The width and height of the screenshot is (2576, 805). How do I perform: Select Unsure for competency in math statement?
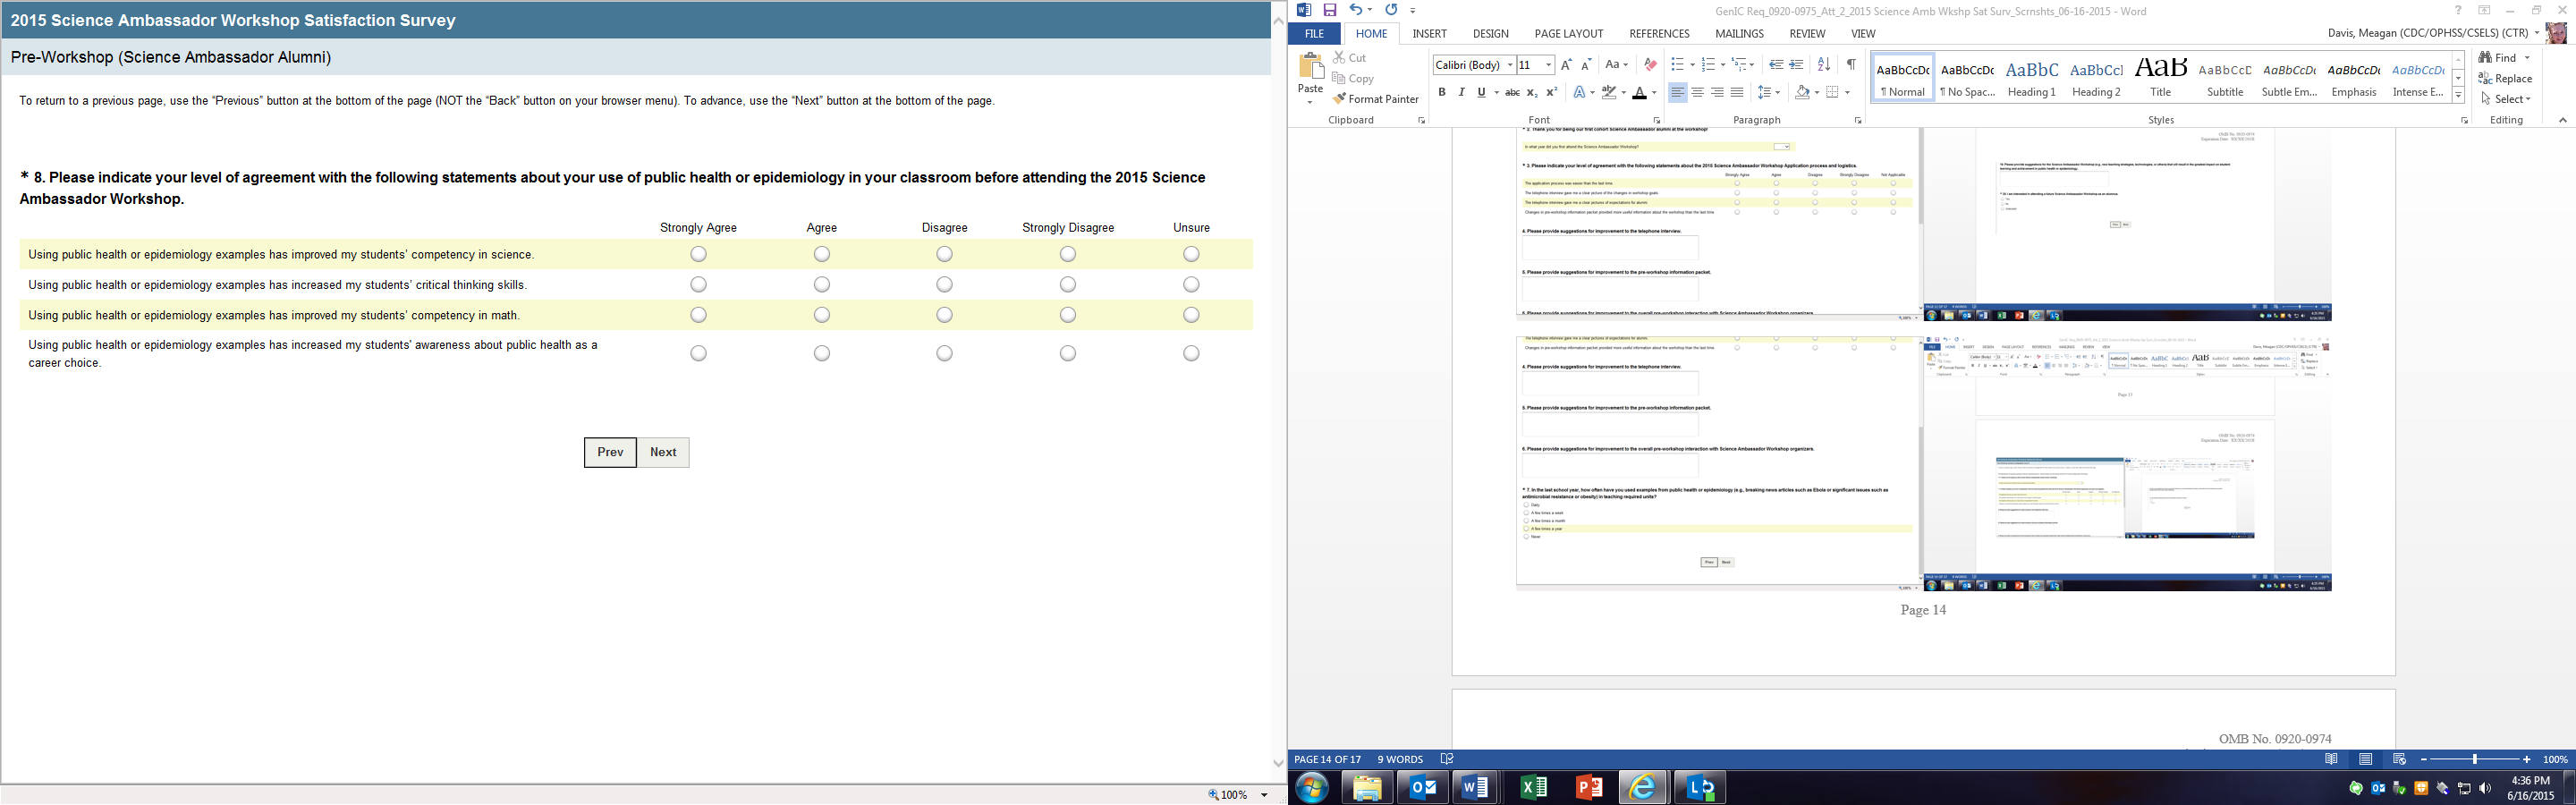[1190, 315]
